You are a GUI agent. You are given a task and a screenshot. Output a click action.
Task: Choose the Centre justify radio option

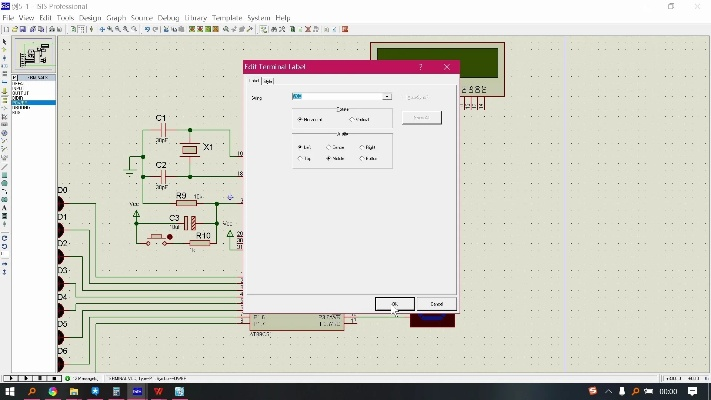[329, 147]
